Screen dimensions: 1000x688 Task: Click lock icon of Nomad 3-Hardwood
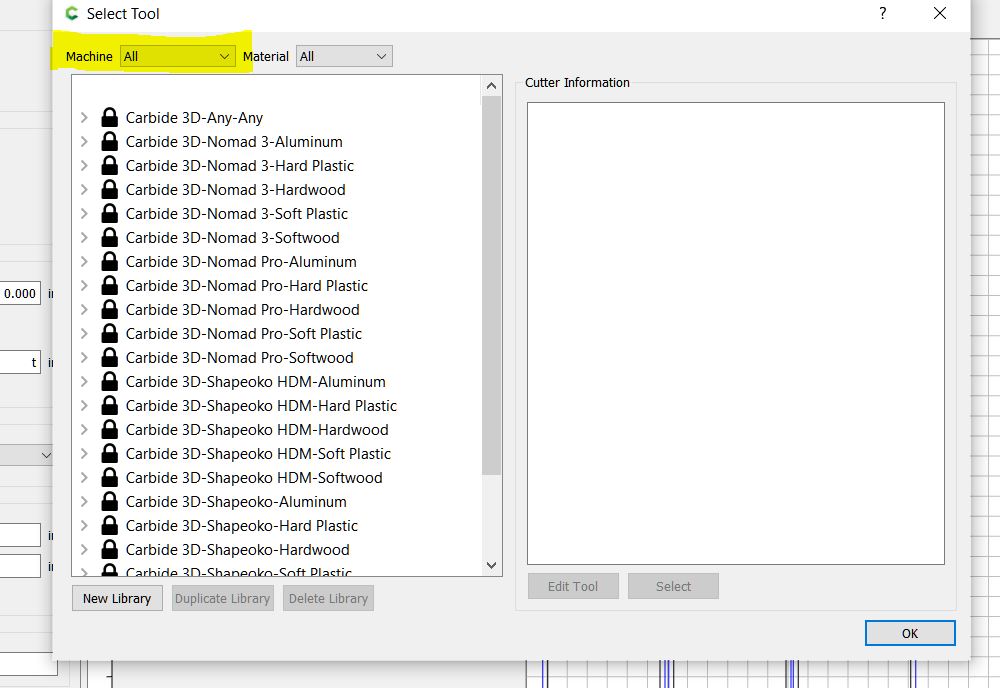pos(110,189)
